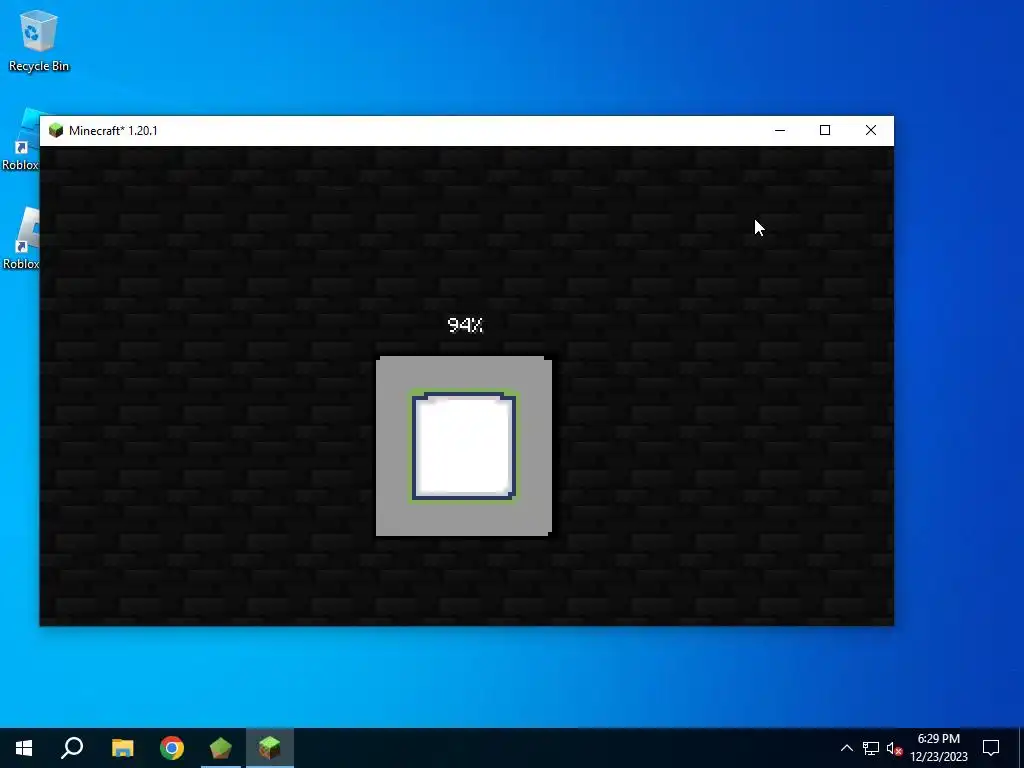Open Windows Search magnifier icon
This screenshot has width=1024, height=768.
72,748
